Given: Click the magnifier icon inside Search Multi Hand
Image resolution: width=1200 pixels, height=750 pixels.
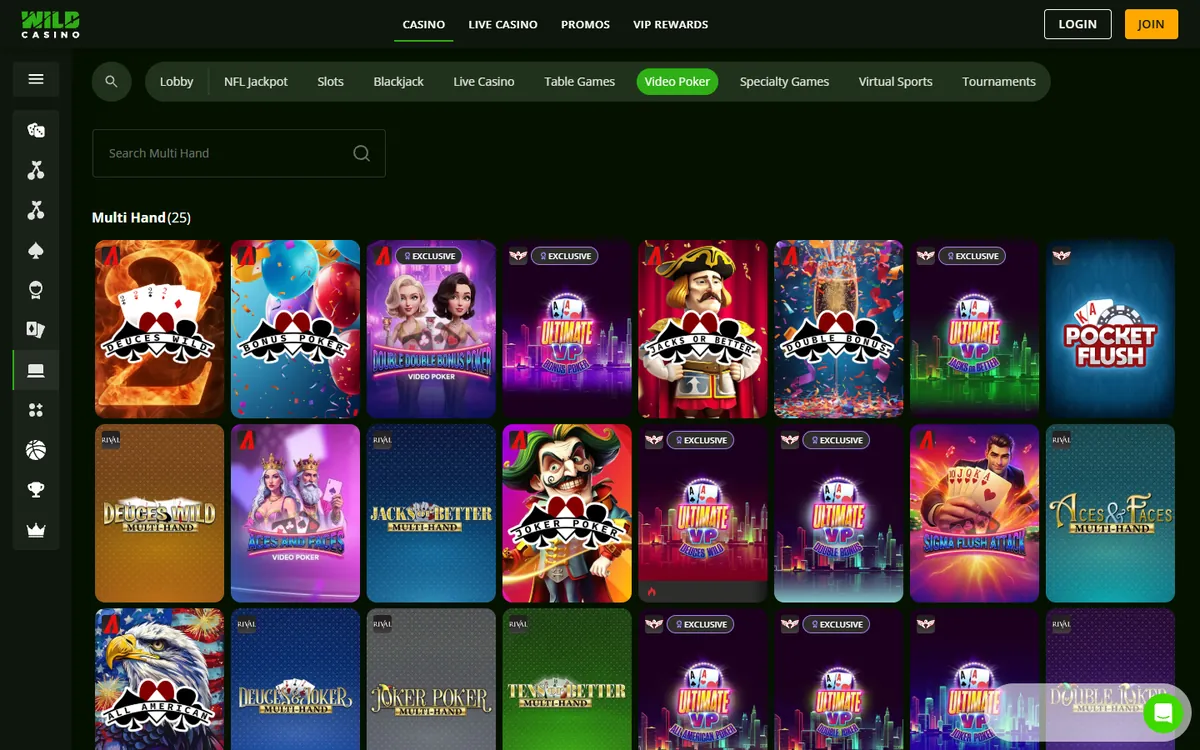Looking at the screenshot, I should [362, 153].
